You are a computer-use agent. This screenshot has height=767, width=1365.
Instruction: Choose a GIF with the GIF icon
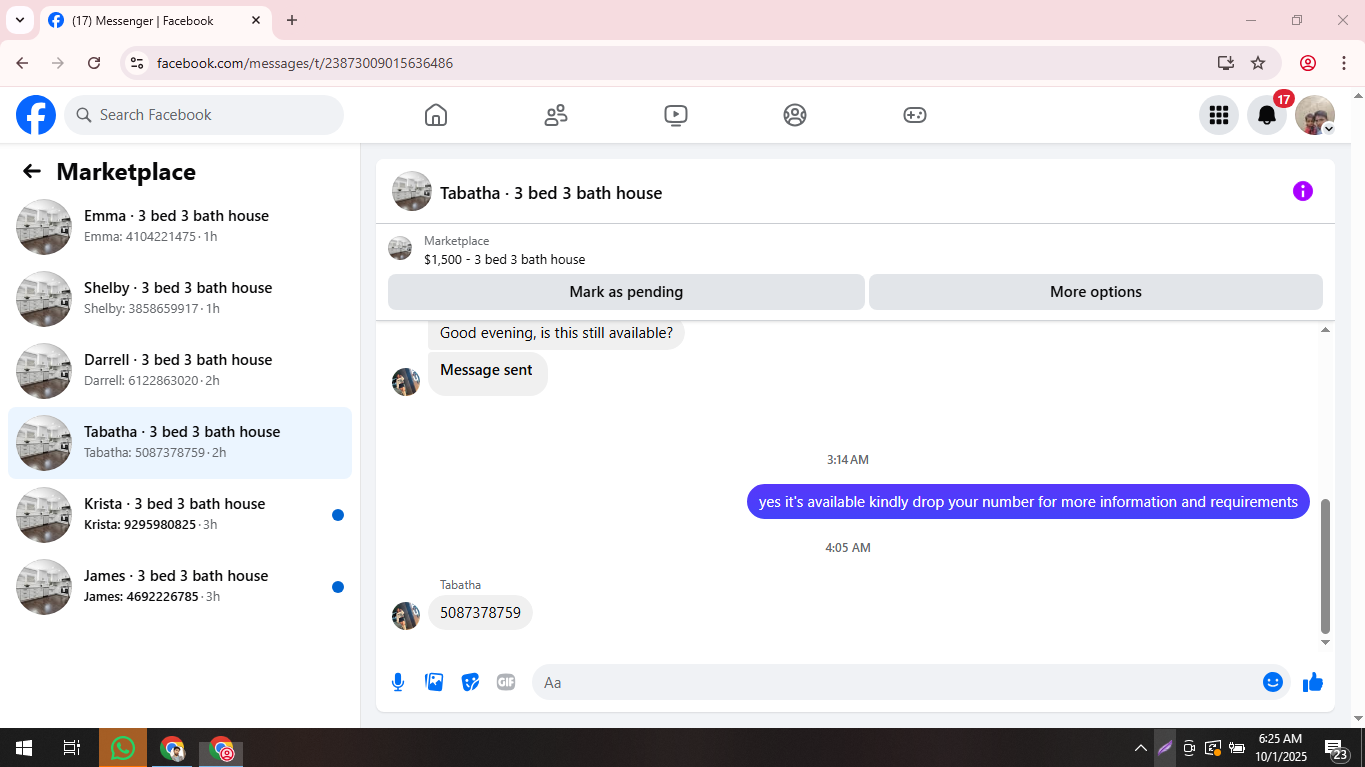tap(506, 682)
